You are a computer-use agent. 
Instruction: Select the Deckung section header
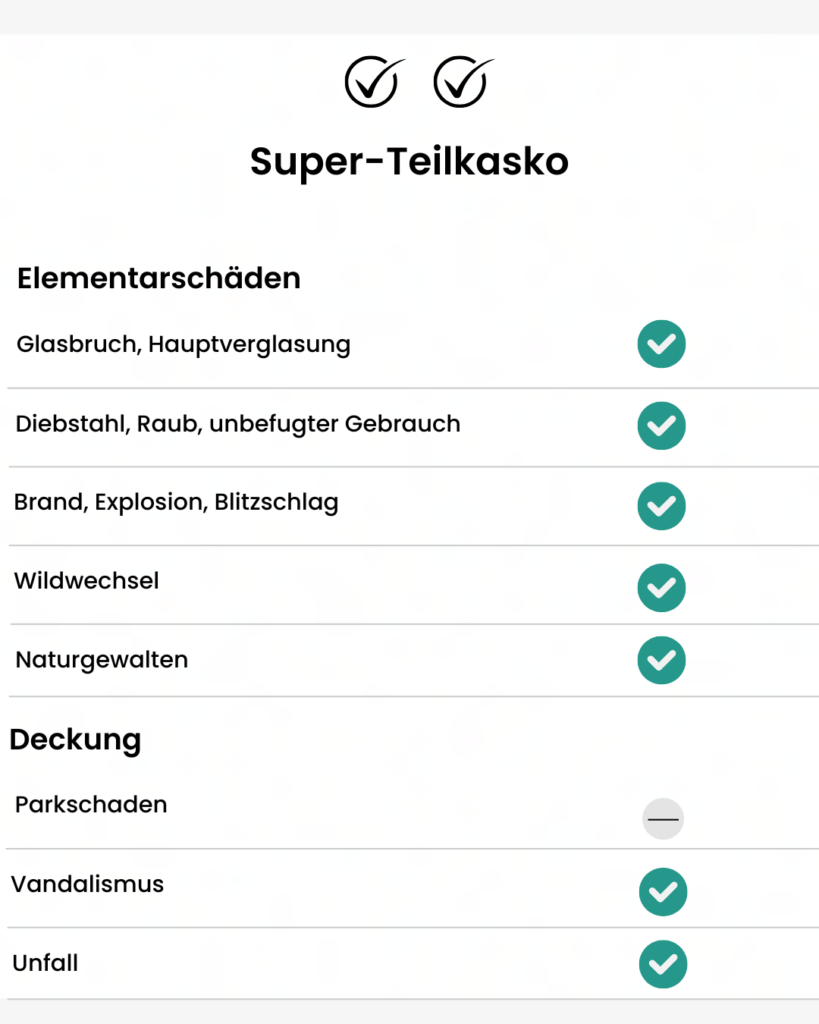pos(75,741)
